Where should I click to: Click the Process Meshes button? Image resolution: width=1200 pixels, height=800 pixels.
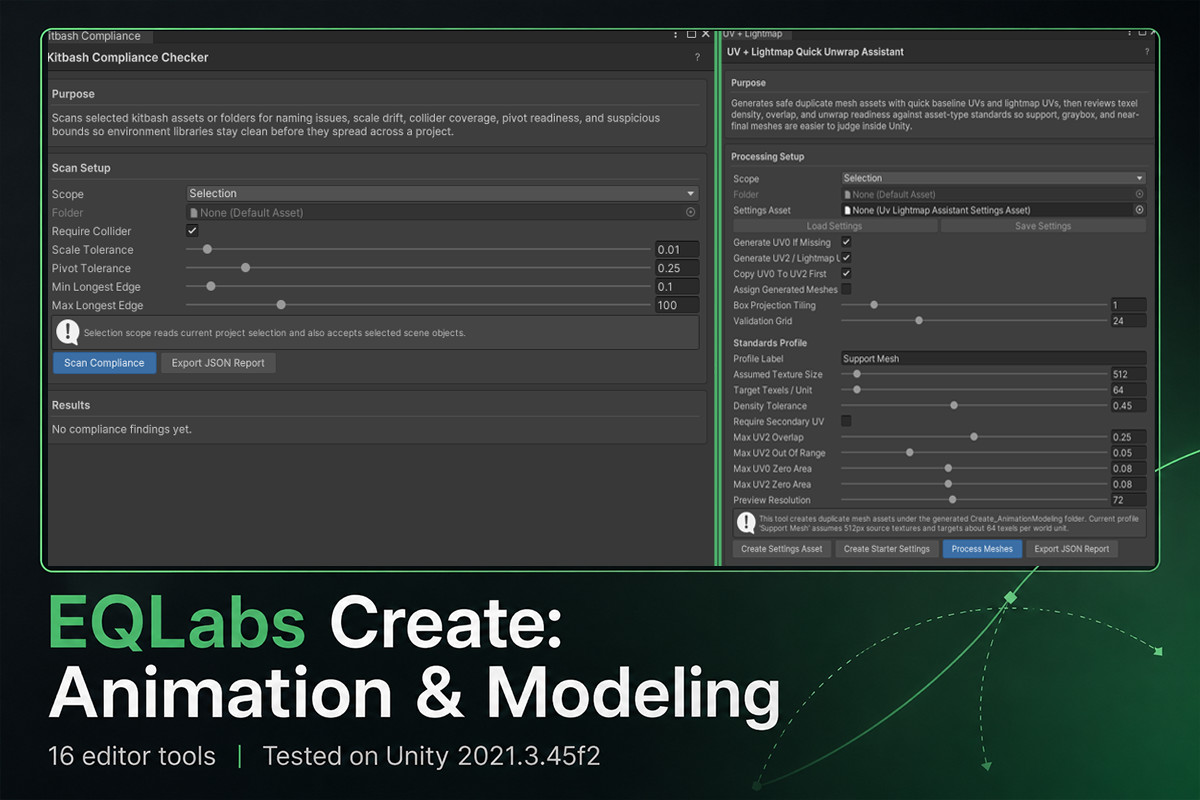pos(982,549)
